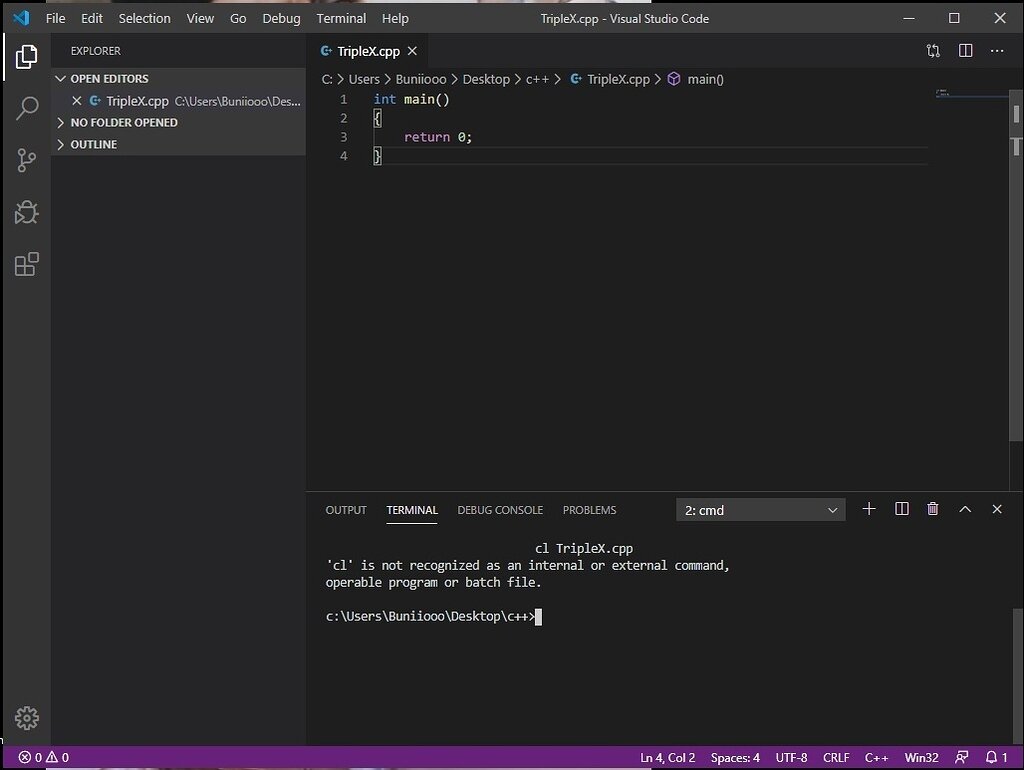Viewport: 1024px width, 770px height.
Task: Split the terminal panel
Action: (x=901, y=509)
